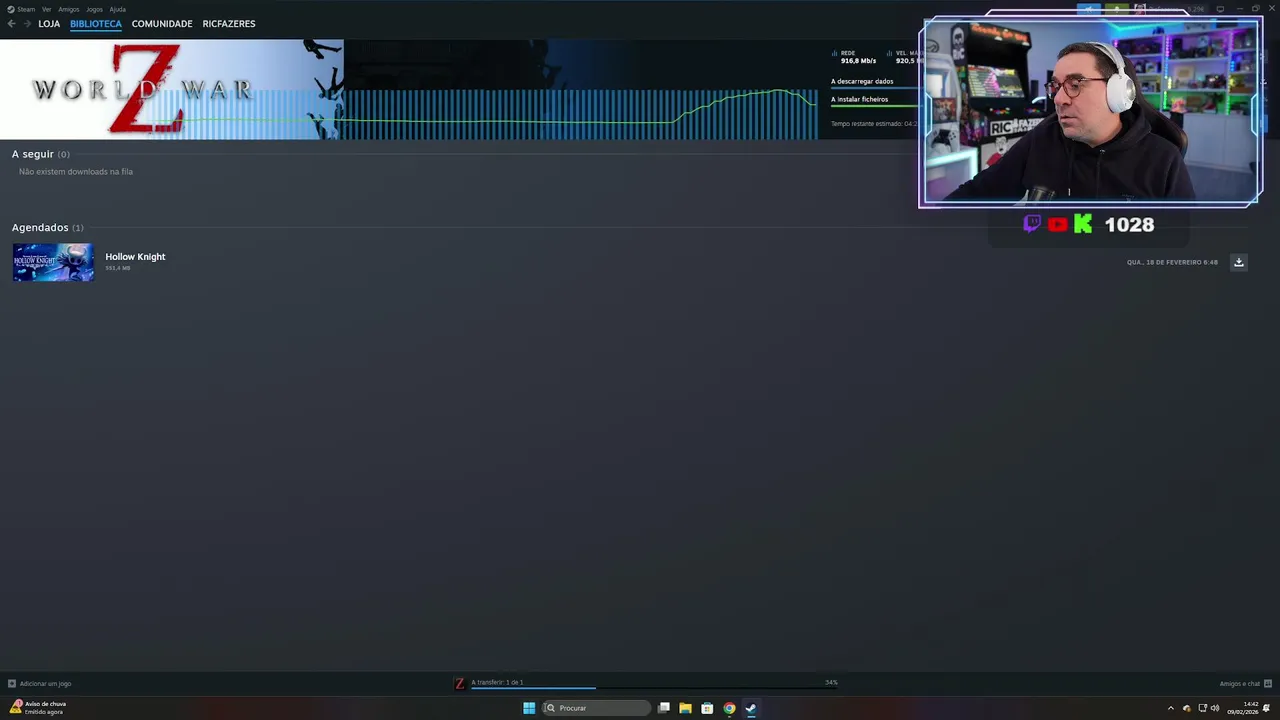
Task: Click the YouTube logo on the overlay
Action: [x=1057, y=224]
